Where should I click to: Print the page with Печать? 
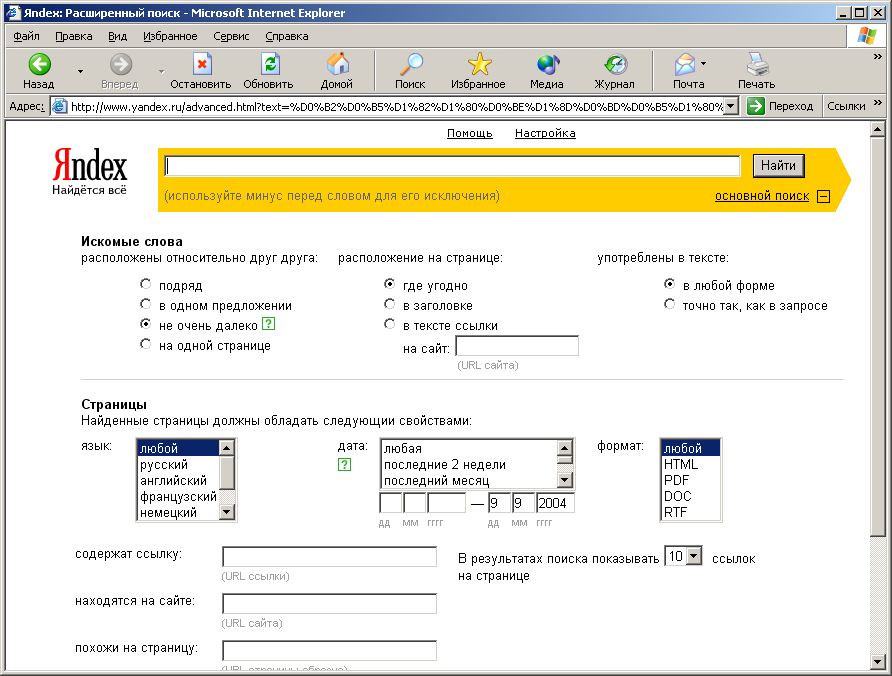pyautogui.click(x=757, y=71)
